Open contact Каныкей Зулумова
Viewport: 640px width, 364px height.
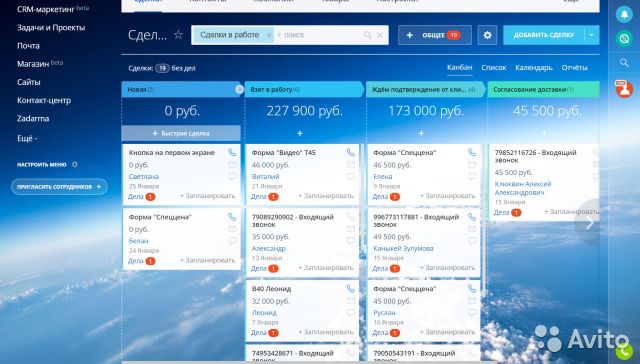tap(403, 249)
